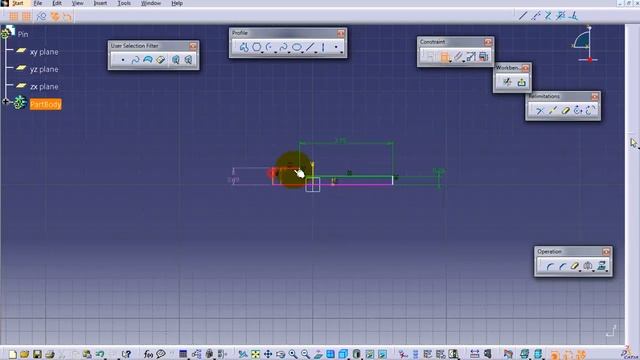Viewport: 640px width, 360px height.
Task: Open the Formula f(x) tool
Action: pos(148,354)
